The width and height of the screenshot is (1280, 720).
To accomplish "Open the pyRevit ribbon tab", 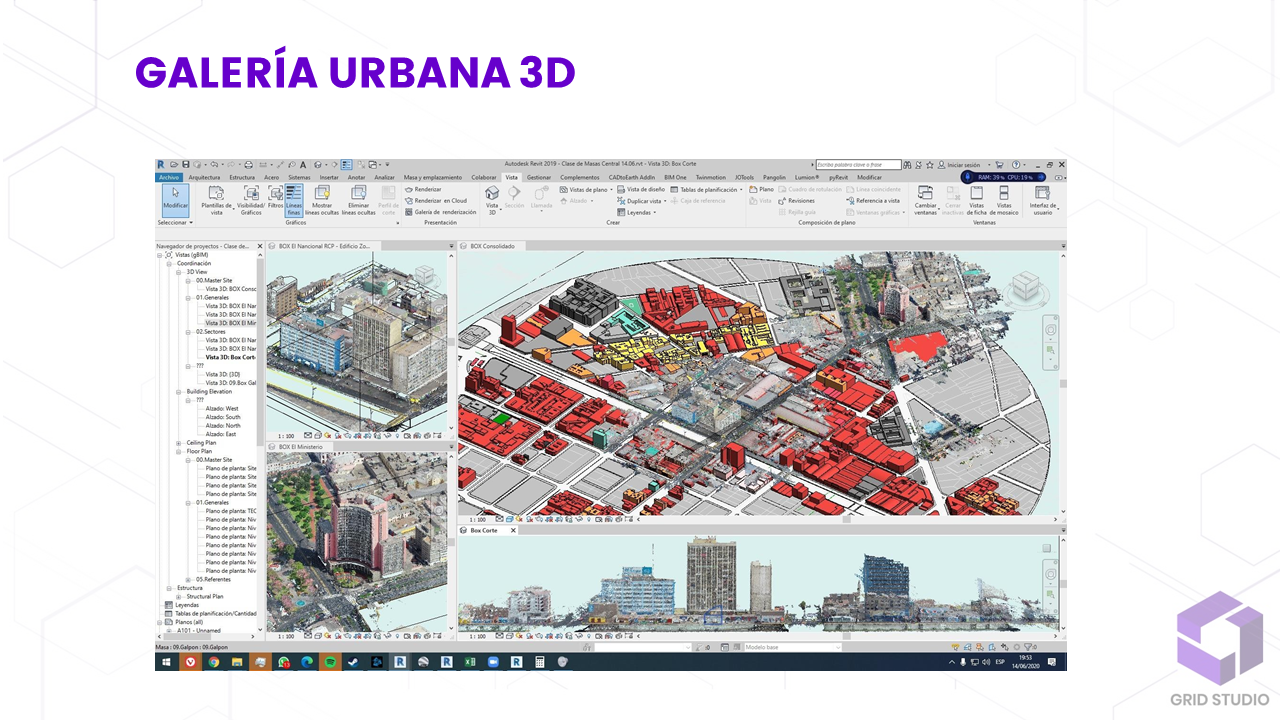I will [x=838, y=177].
